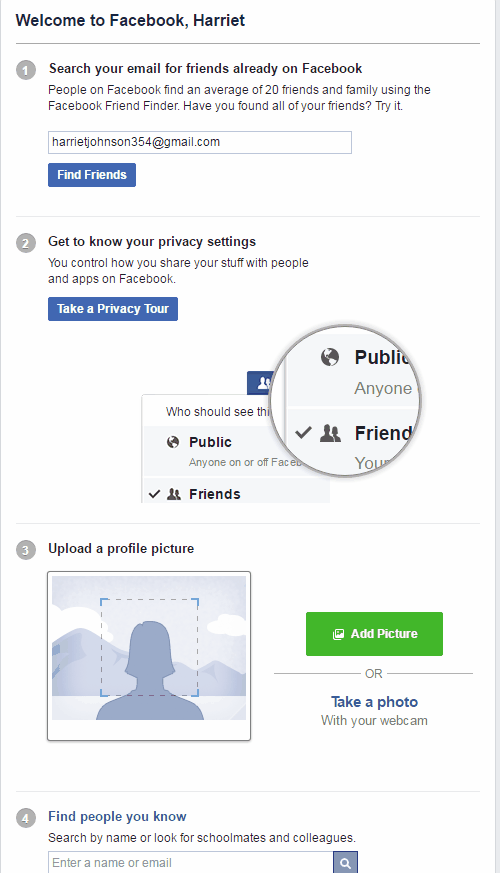Click the enlarged checkmark in magnifier circle

pyautogui.click(x=303, y=433)
